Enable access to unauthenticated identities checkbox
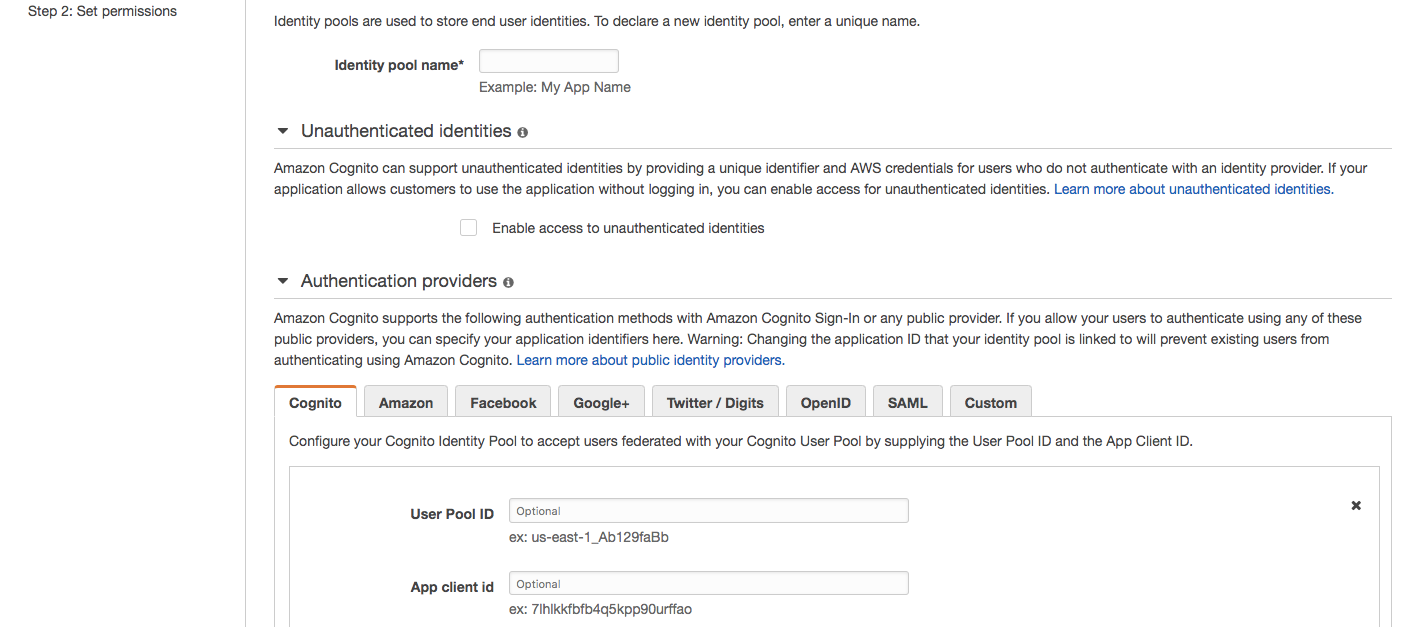Screen dimensions: 1415x627 (468, 228)
